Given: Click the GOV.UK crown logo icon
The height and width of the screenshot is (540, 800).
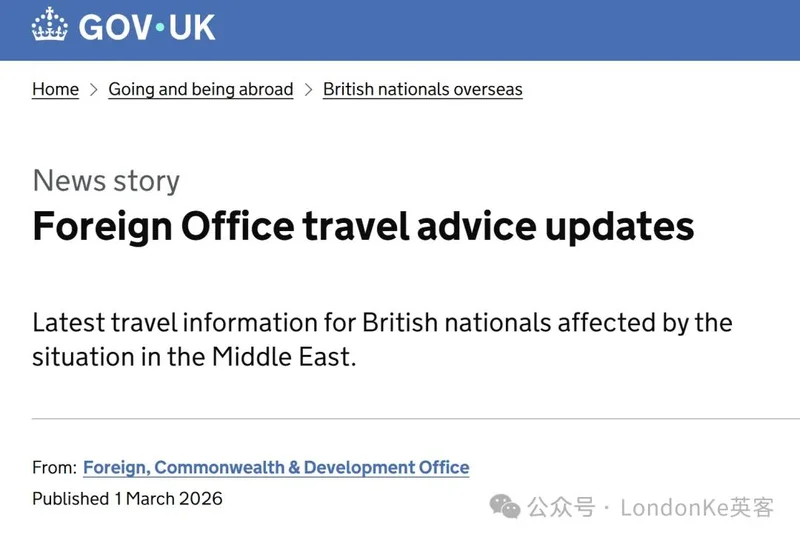Looking at the screenshot, I should [x=49, y=26].
